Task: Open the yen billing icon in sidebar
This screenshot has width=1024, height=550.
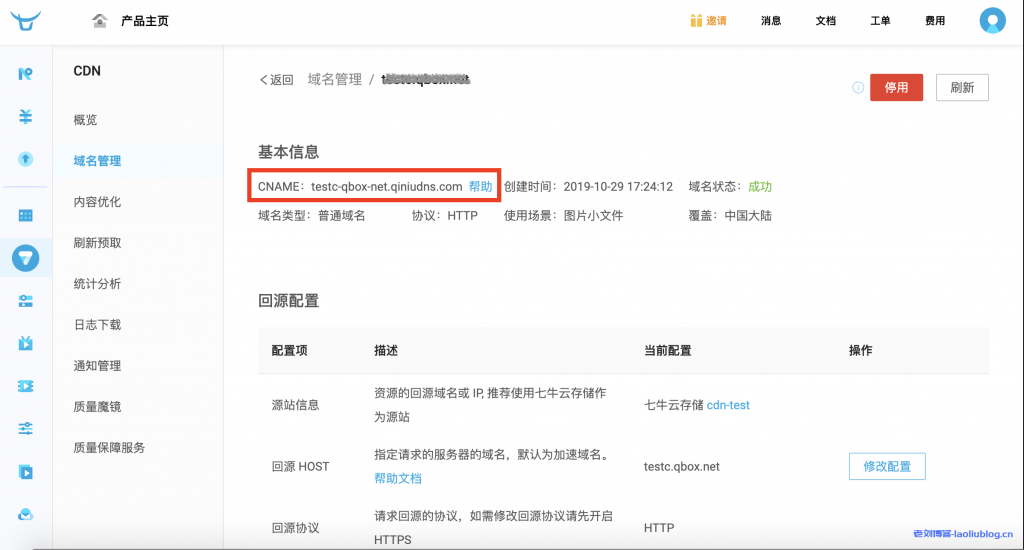Action: [26, 117]
